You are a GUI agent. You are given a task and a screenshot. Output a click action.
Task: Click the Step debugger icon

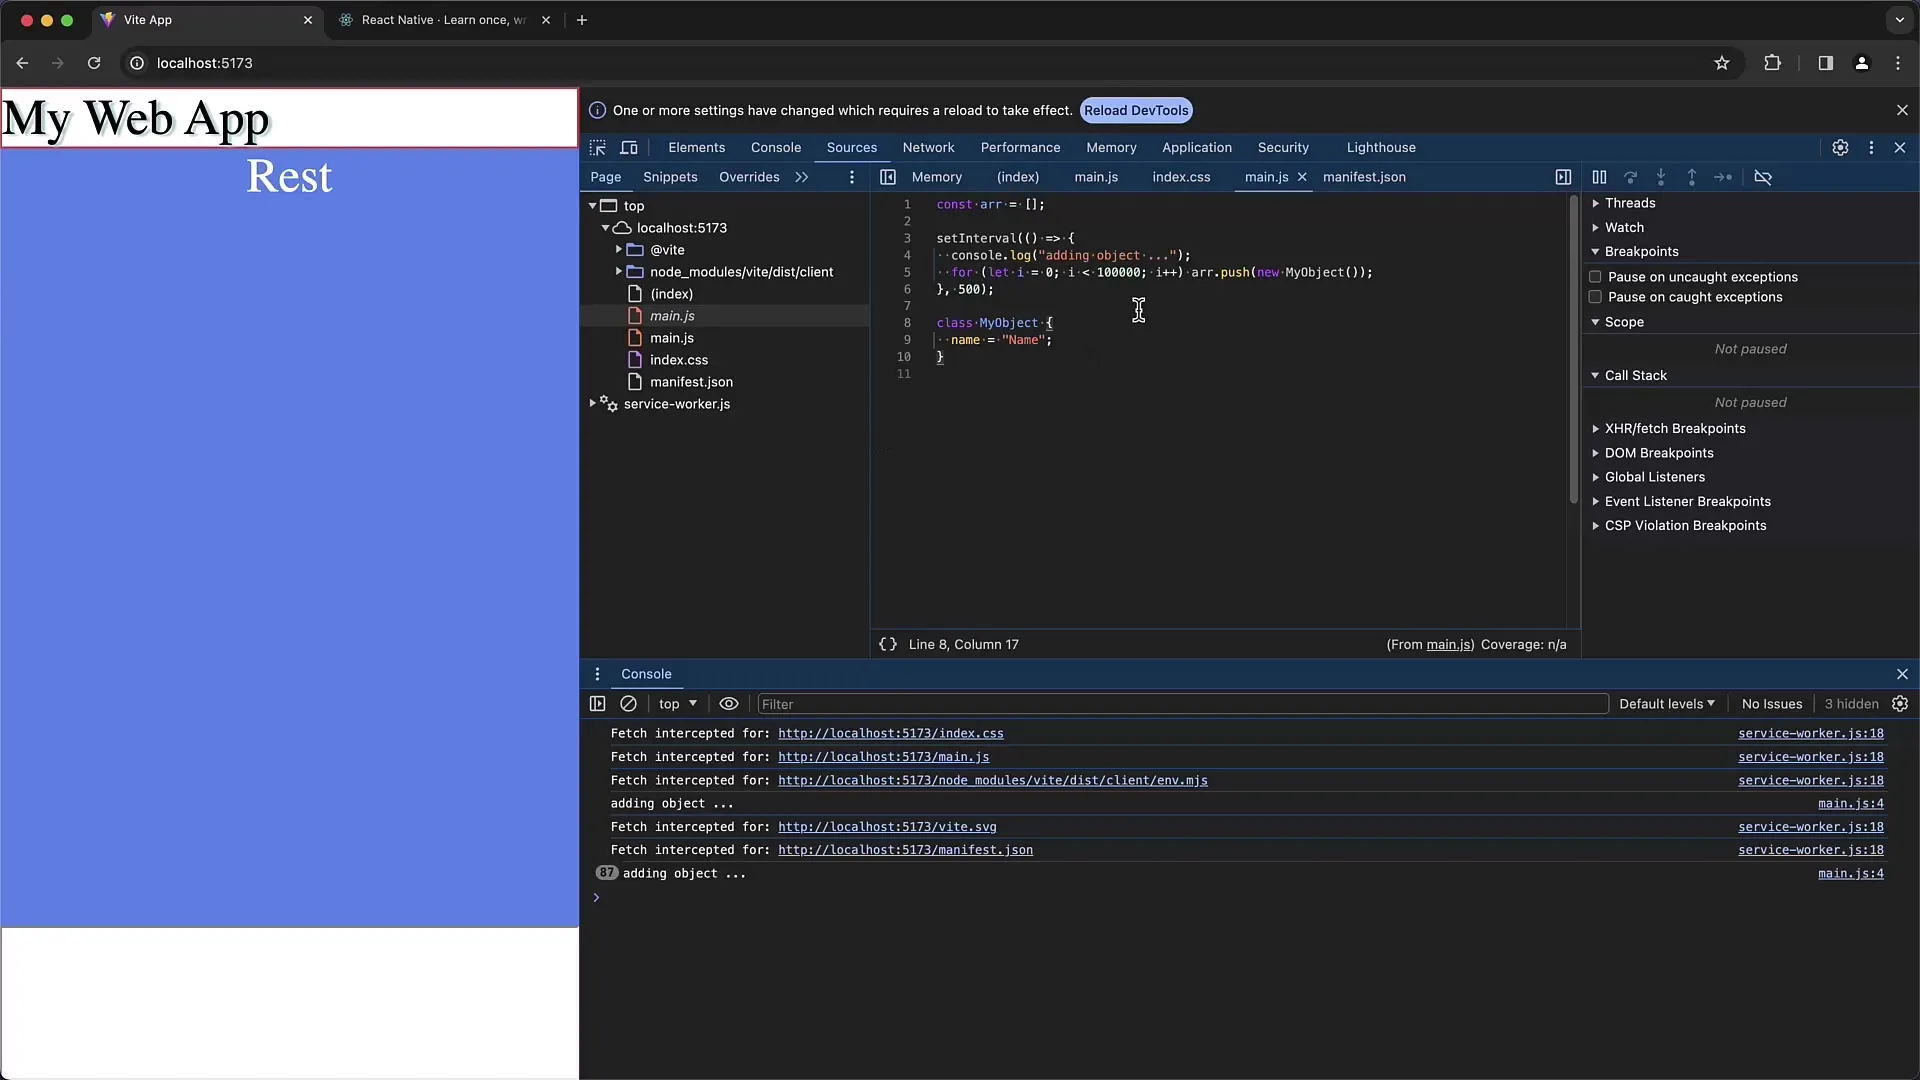pos(1723,177)
